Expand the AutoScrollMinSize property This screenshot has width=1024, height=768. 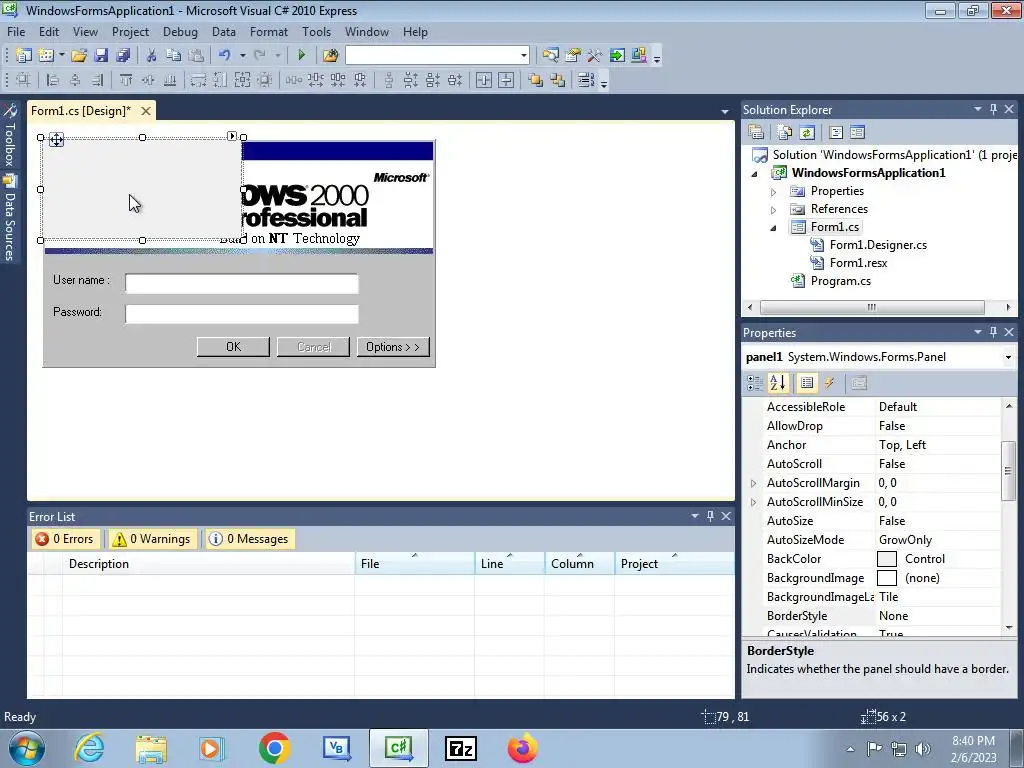pos(753,502)
